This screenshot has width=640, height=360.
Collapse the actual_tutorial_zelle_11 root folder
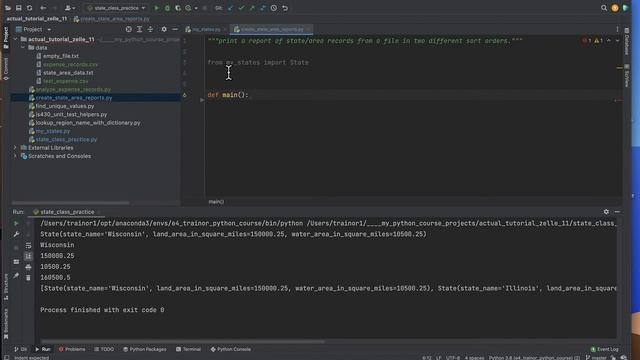tap(16, 39)
